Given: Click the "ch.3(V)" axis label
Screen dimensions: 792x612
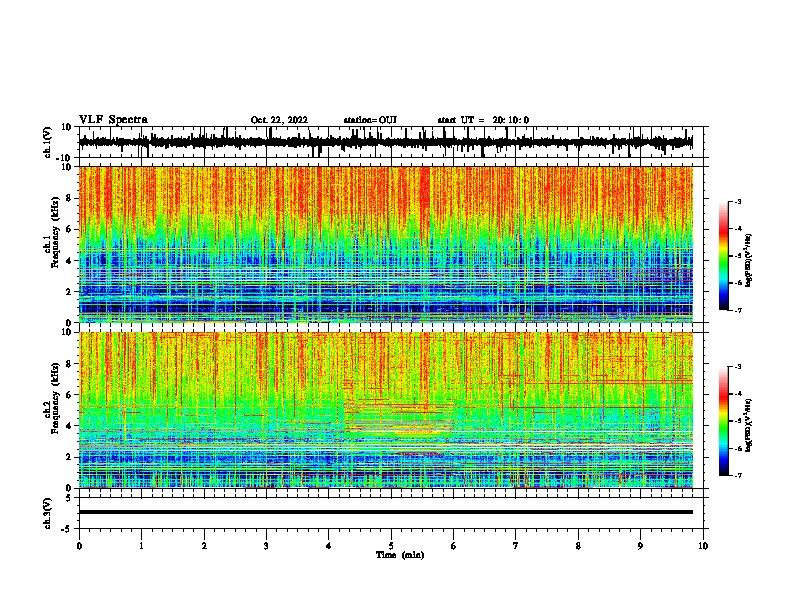Looking at the screenshot, I should (x=48, y=513).
